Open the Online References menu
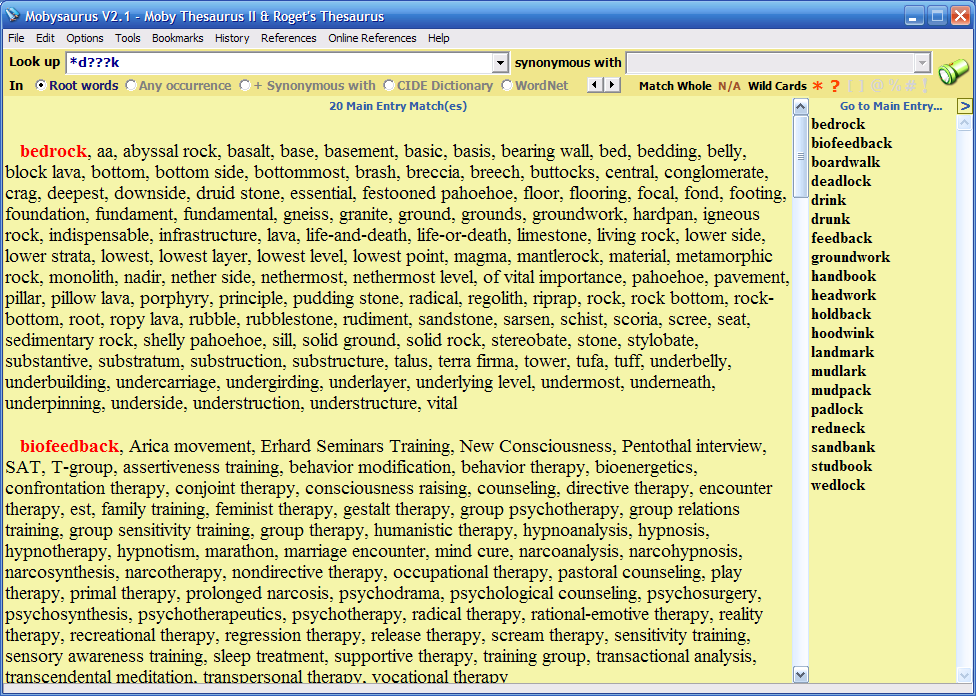 pyautogui.click(x=372, y=38)
